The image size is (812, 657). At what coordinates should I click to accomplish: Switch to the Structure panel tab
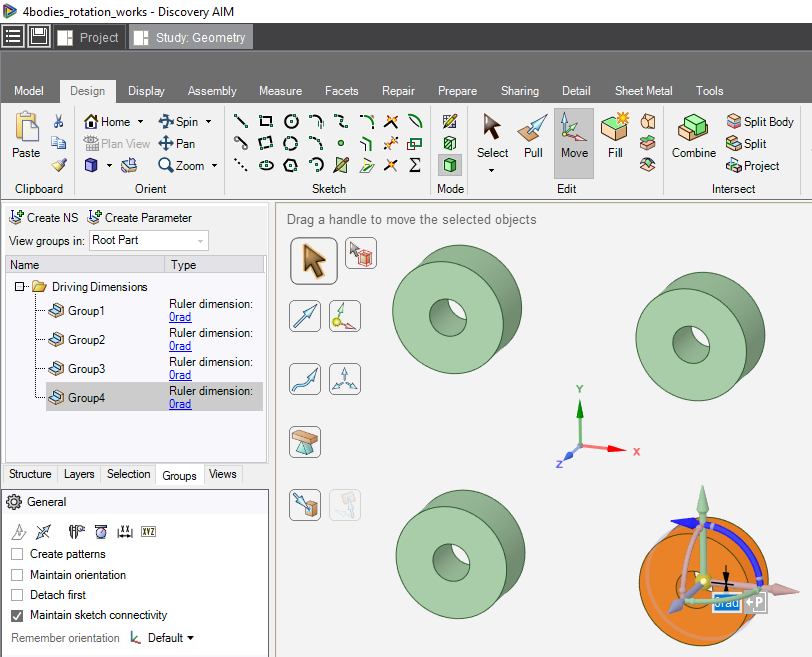(30, 474)
